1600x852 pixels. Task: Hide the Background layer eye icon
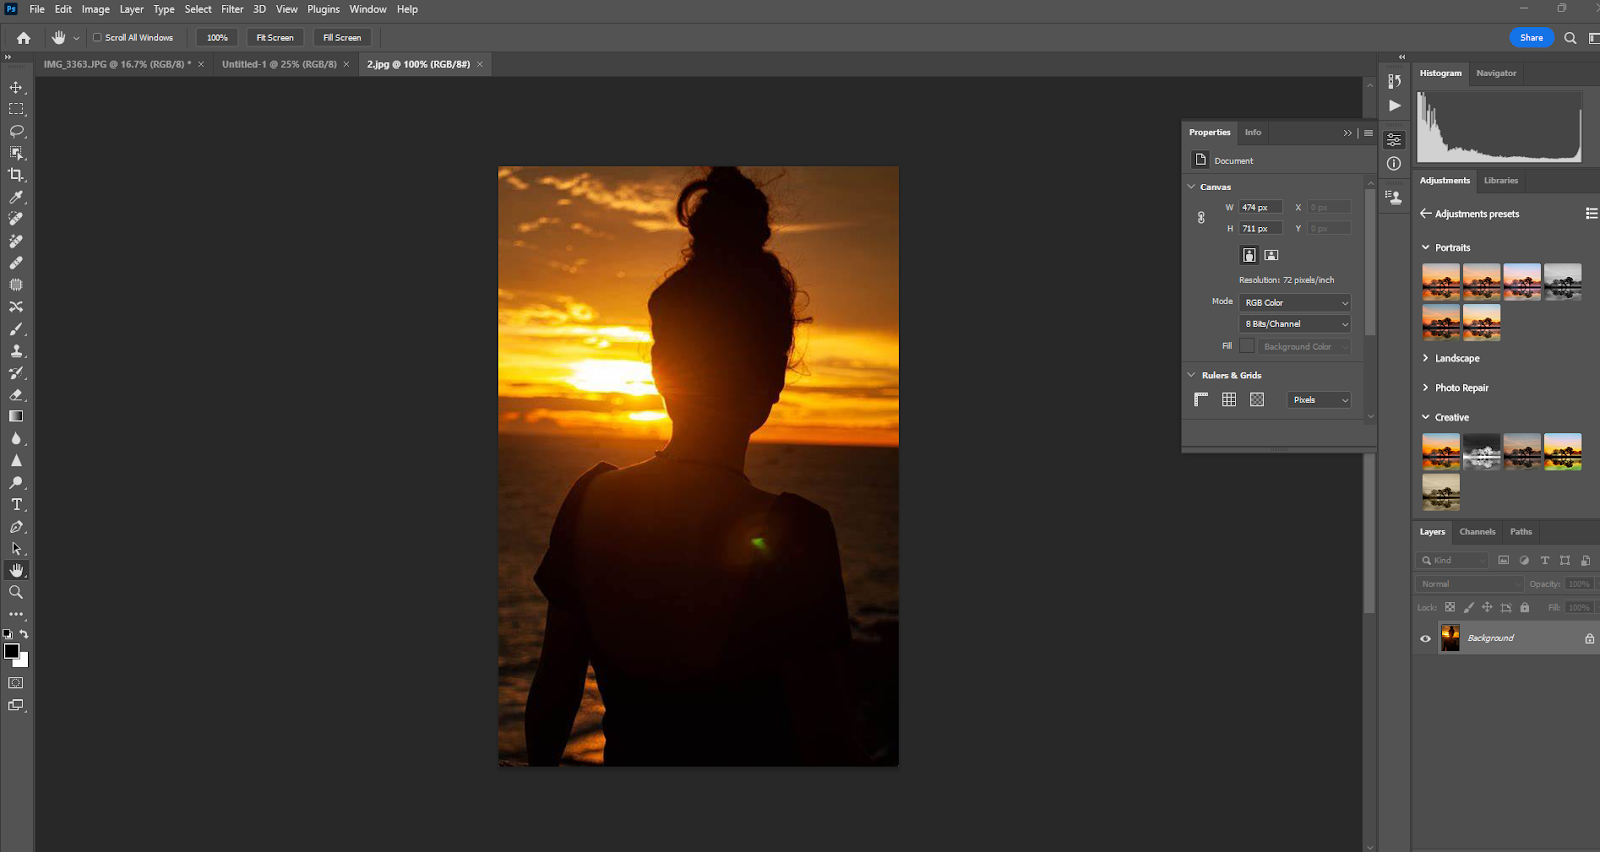click(x=1426, y=638)
